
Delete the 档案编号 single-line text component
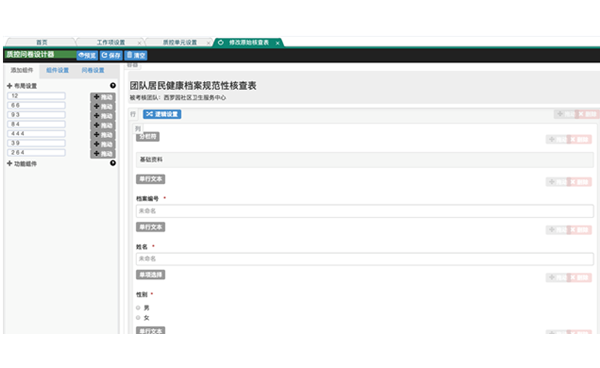[580, 182]
